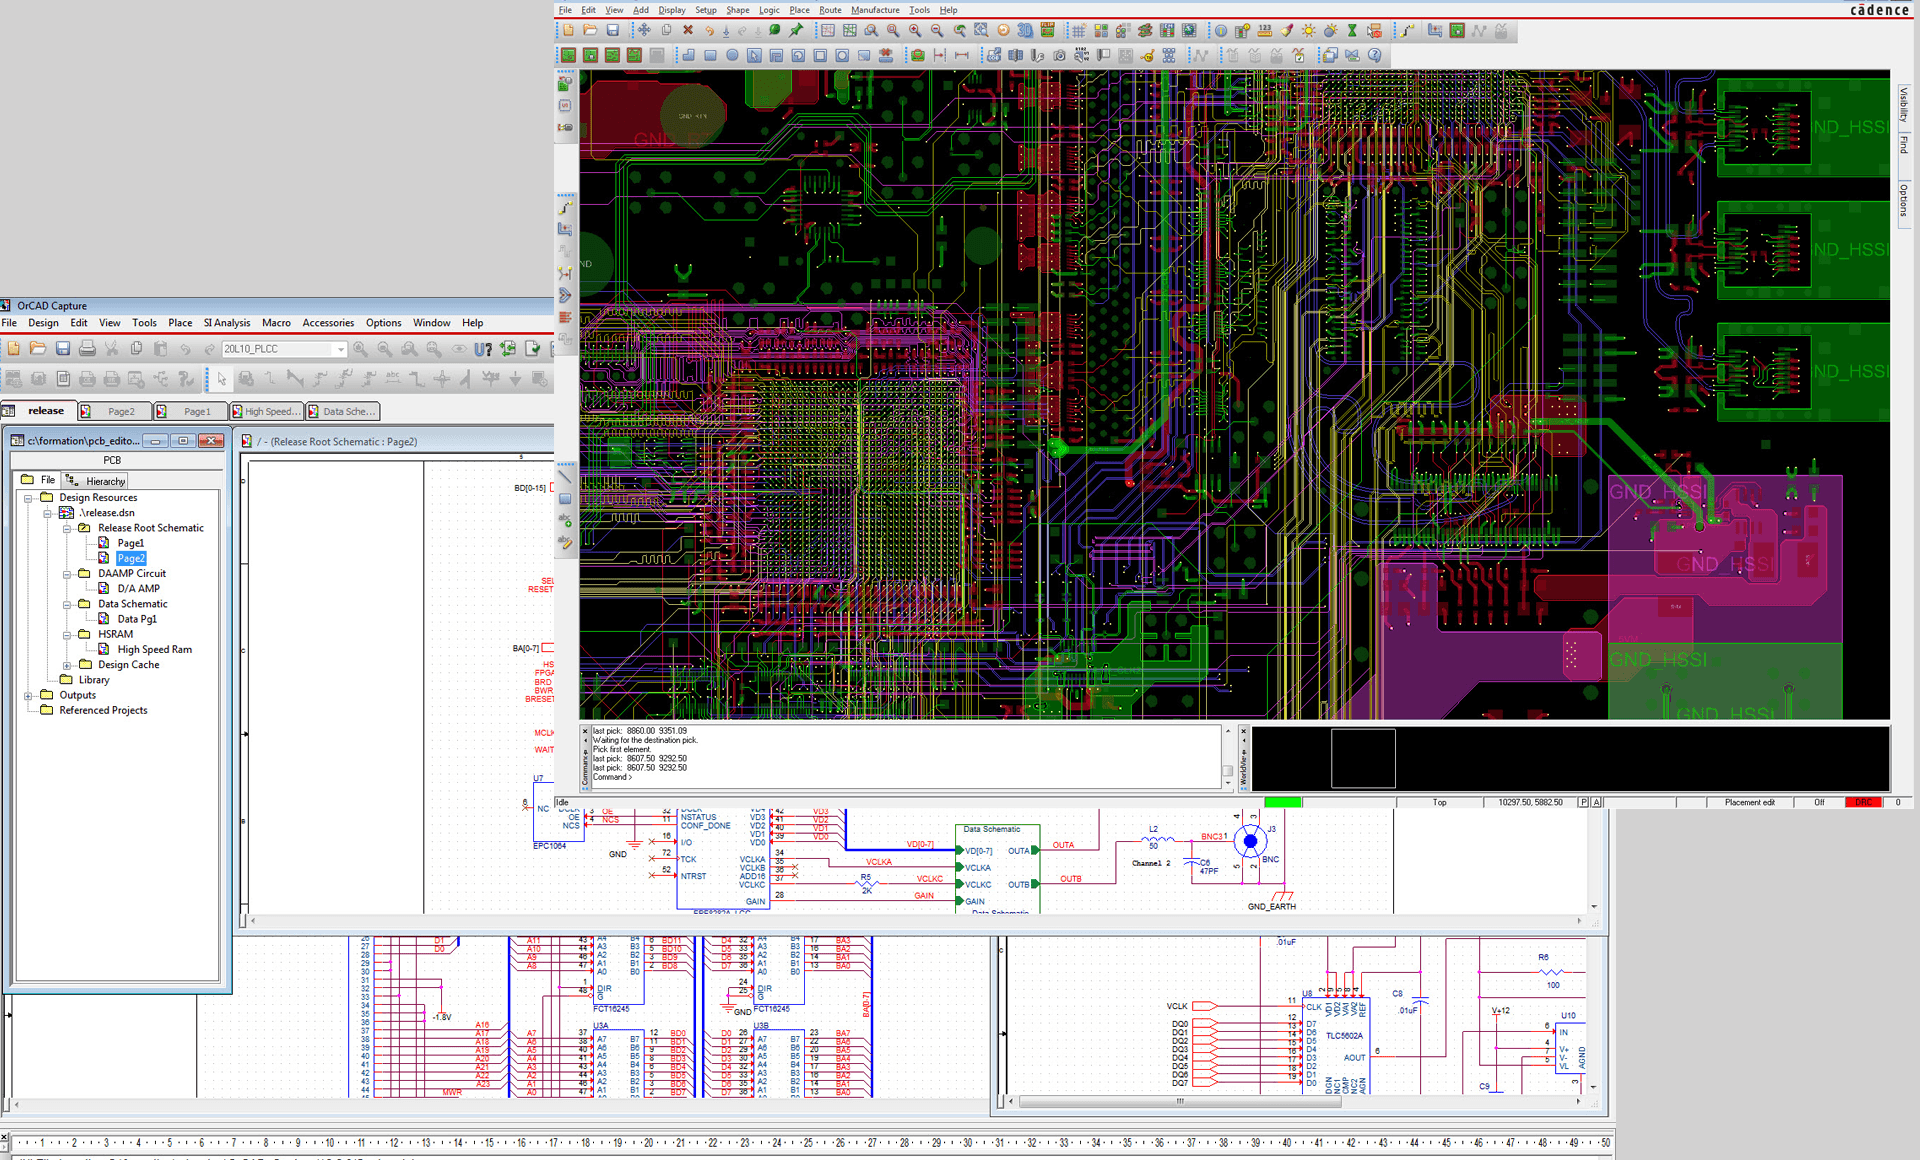The height and width of the screenshot is (1160, 1920).
Task: Toggle the A button in status bar
Action: click(x=1596, y=803)
